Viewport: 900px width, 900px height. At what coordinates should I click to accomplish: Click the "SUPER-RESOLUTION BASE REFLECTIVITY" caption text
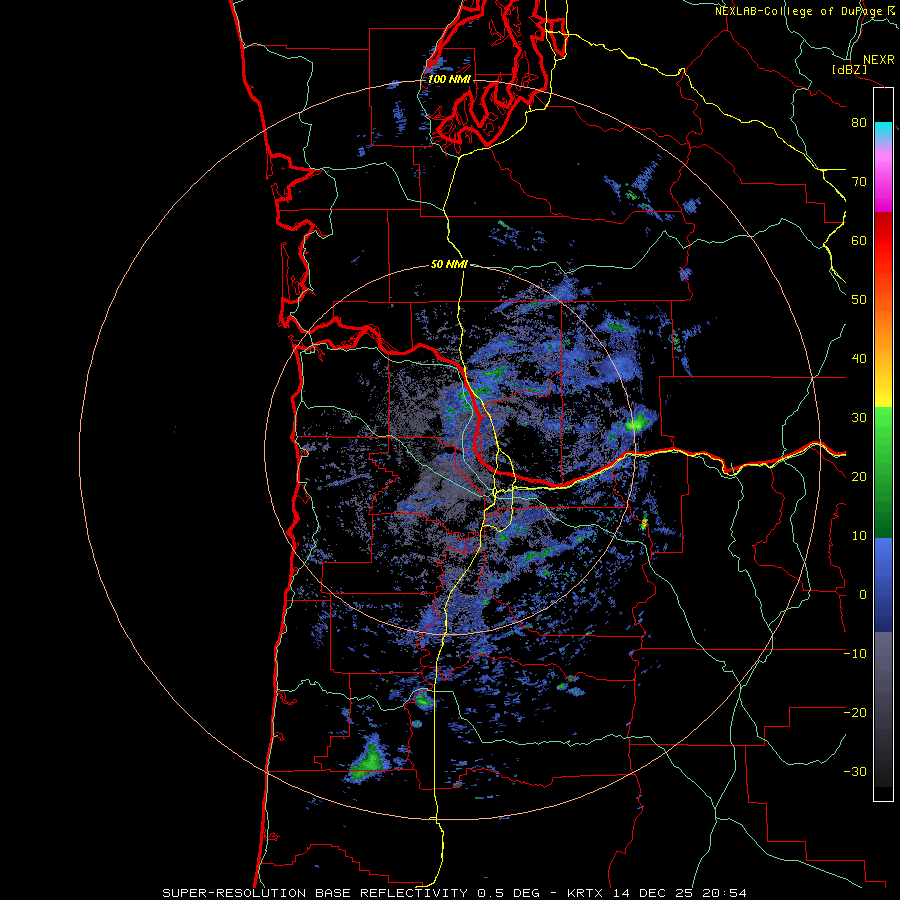[x=317, y=893]
